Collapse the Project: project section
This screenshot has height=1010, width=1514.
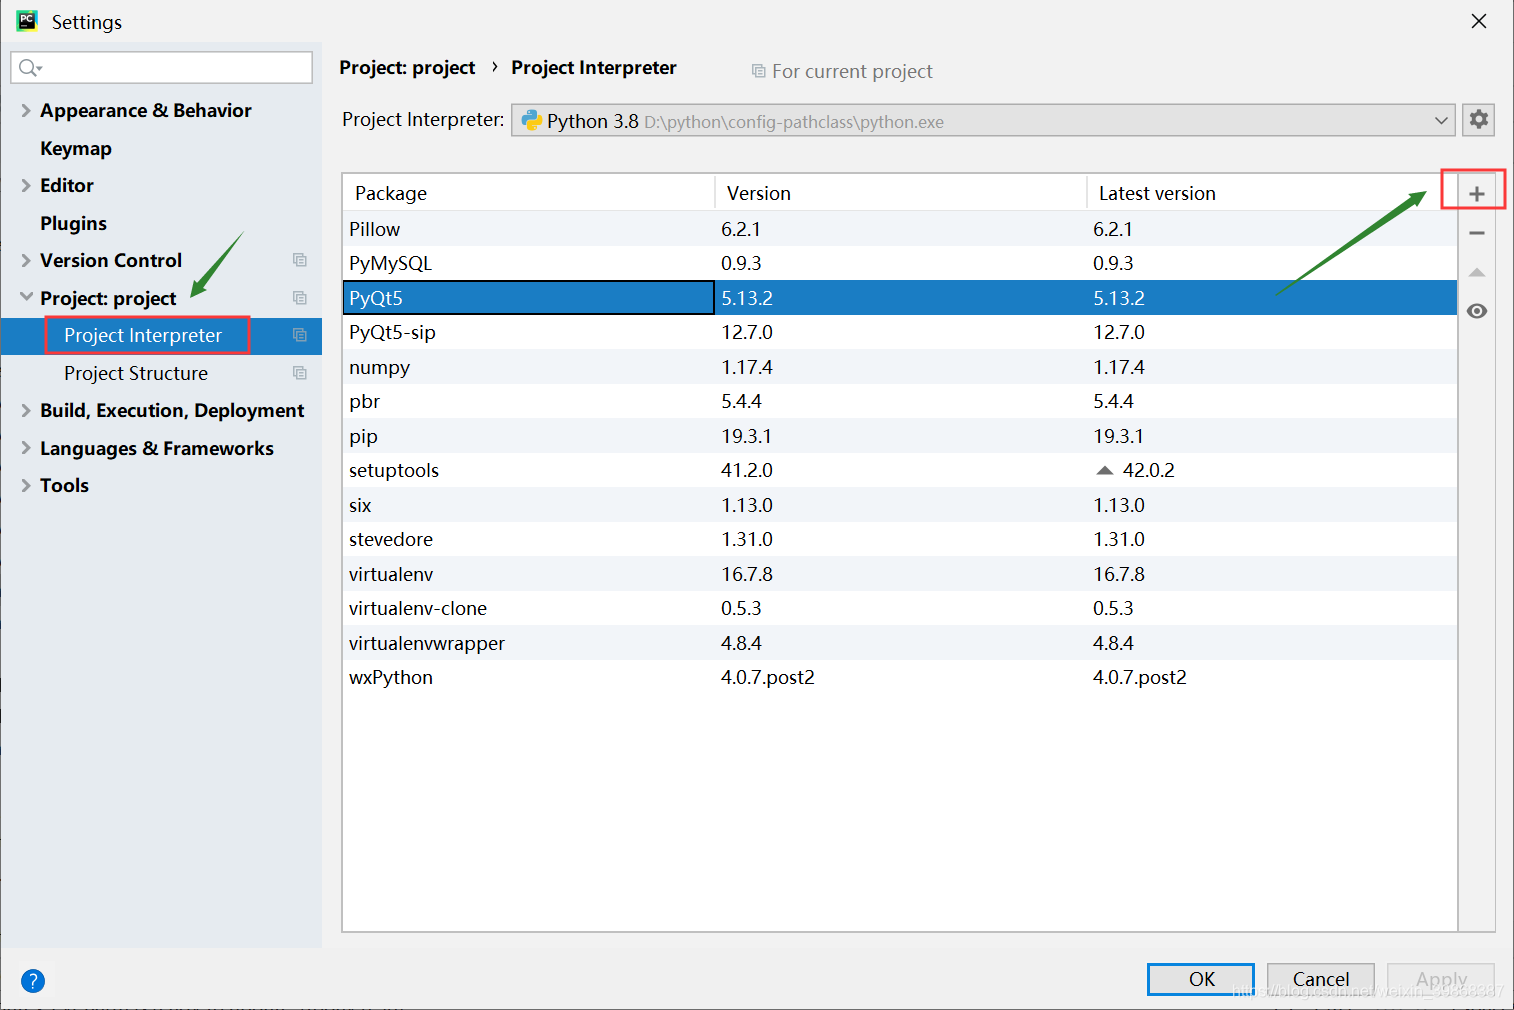[26, 297]
